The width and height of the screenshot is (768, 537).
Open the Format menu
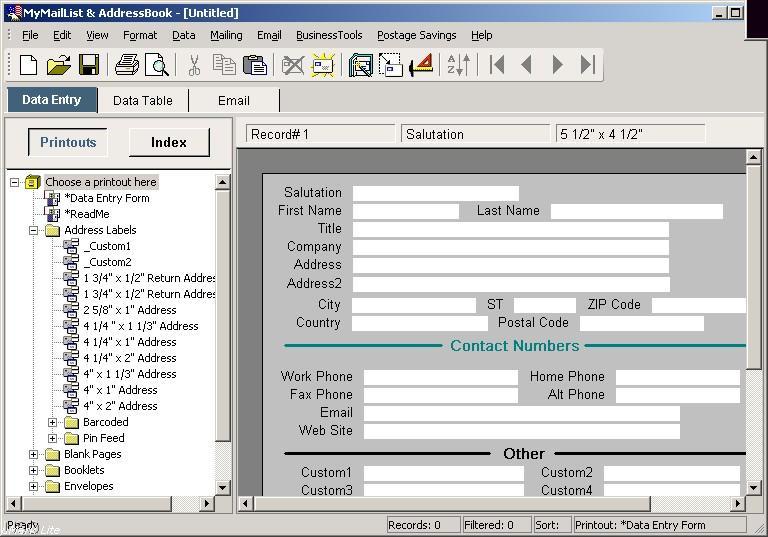click(x=140, y=35)
